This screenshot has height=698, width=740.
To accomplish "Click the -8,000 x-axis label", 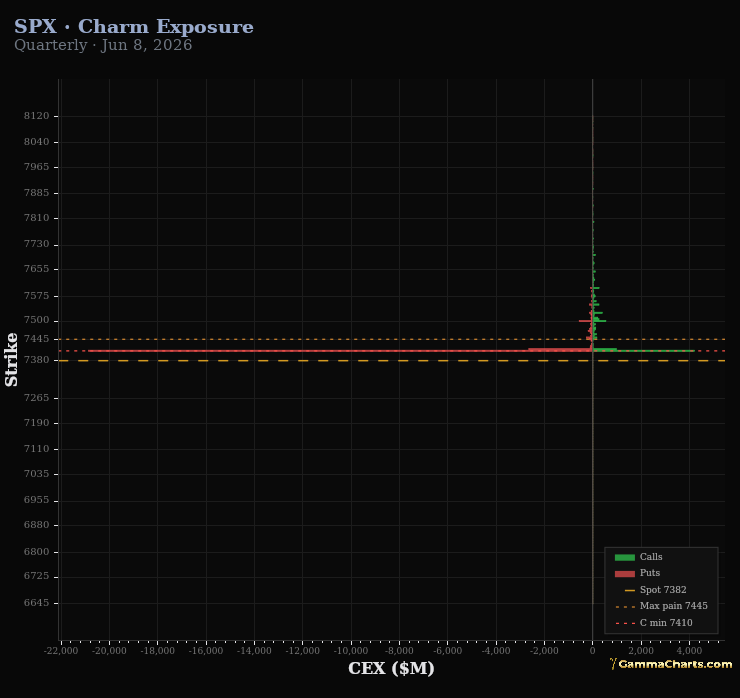I will (399, 651).
